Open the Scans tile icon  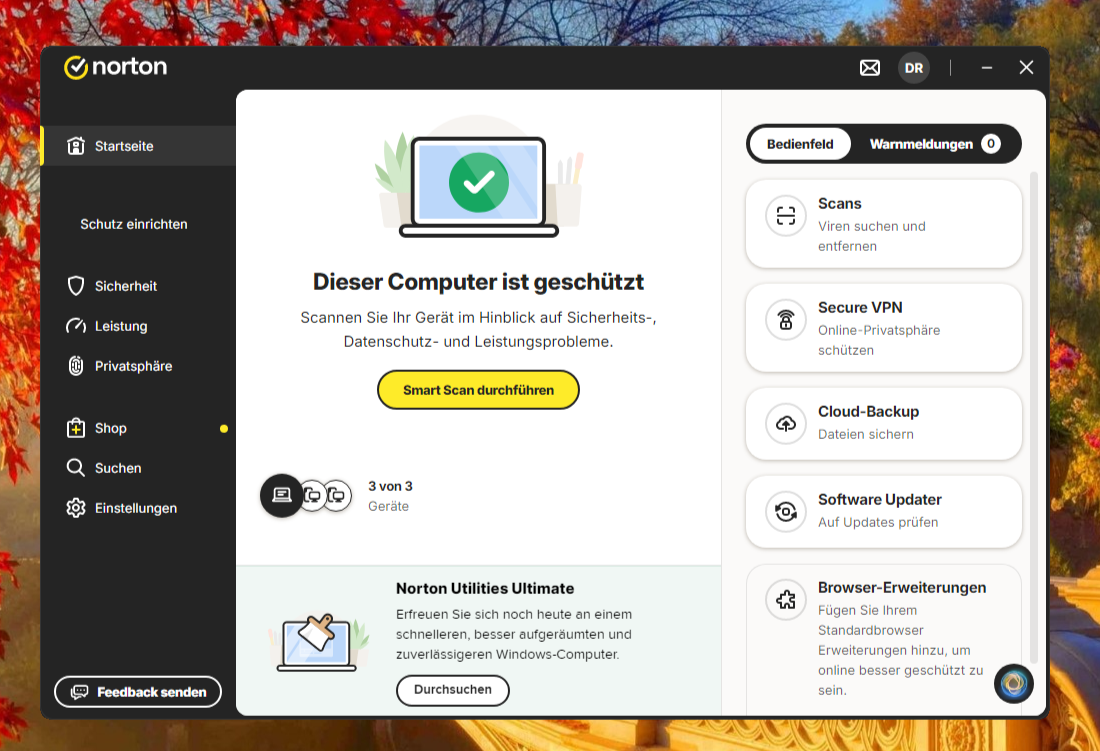(x=786, y=216)
